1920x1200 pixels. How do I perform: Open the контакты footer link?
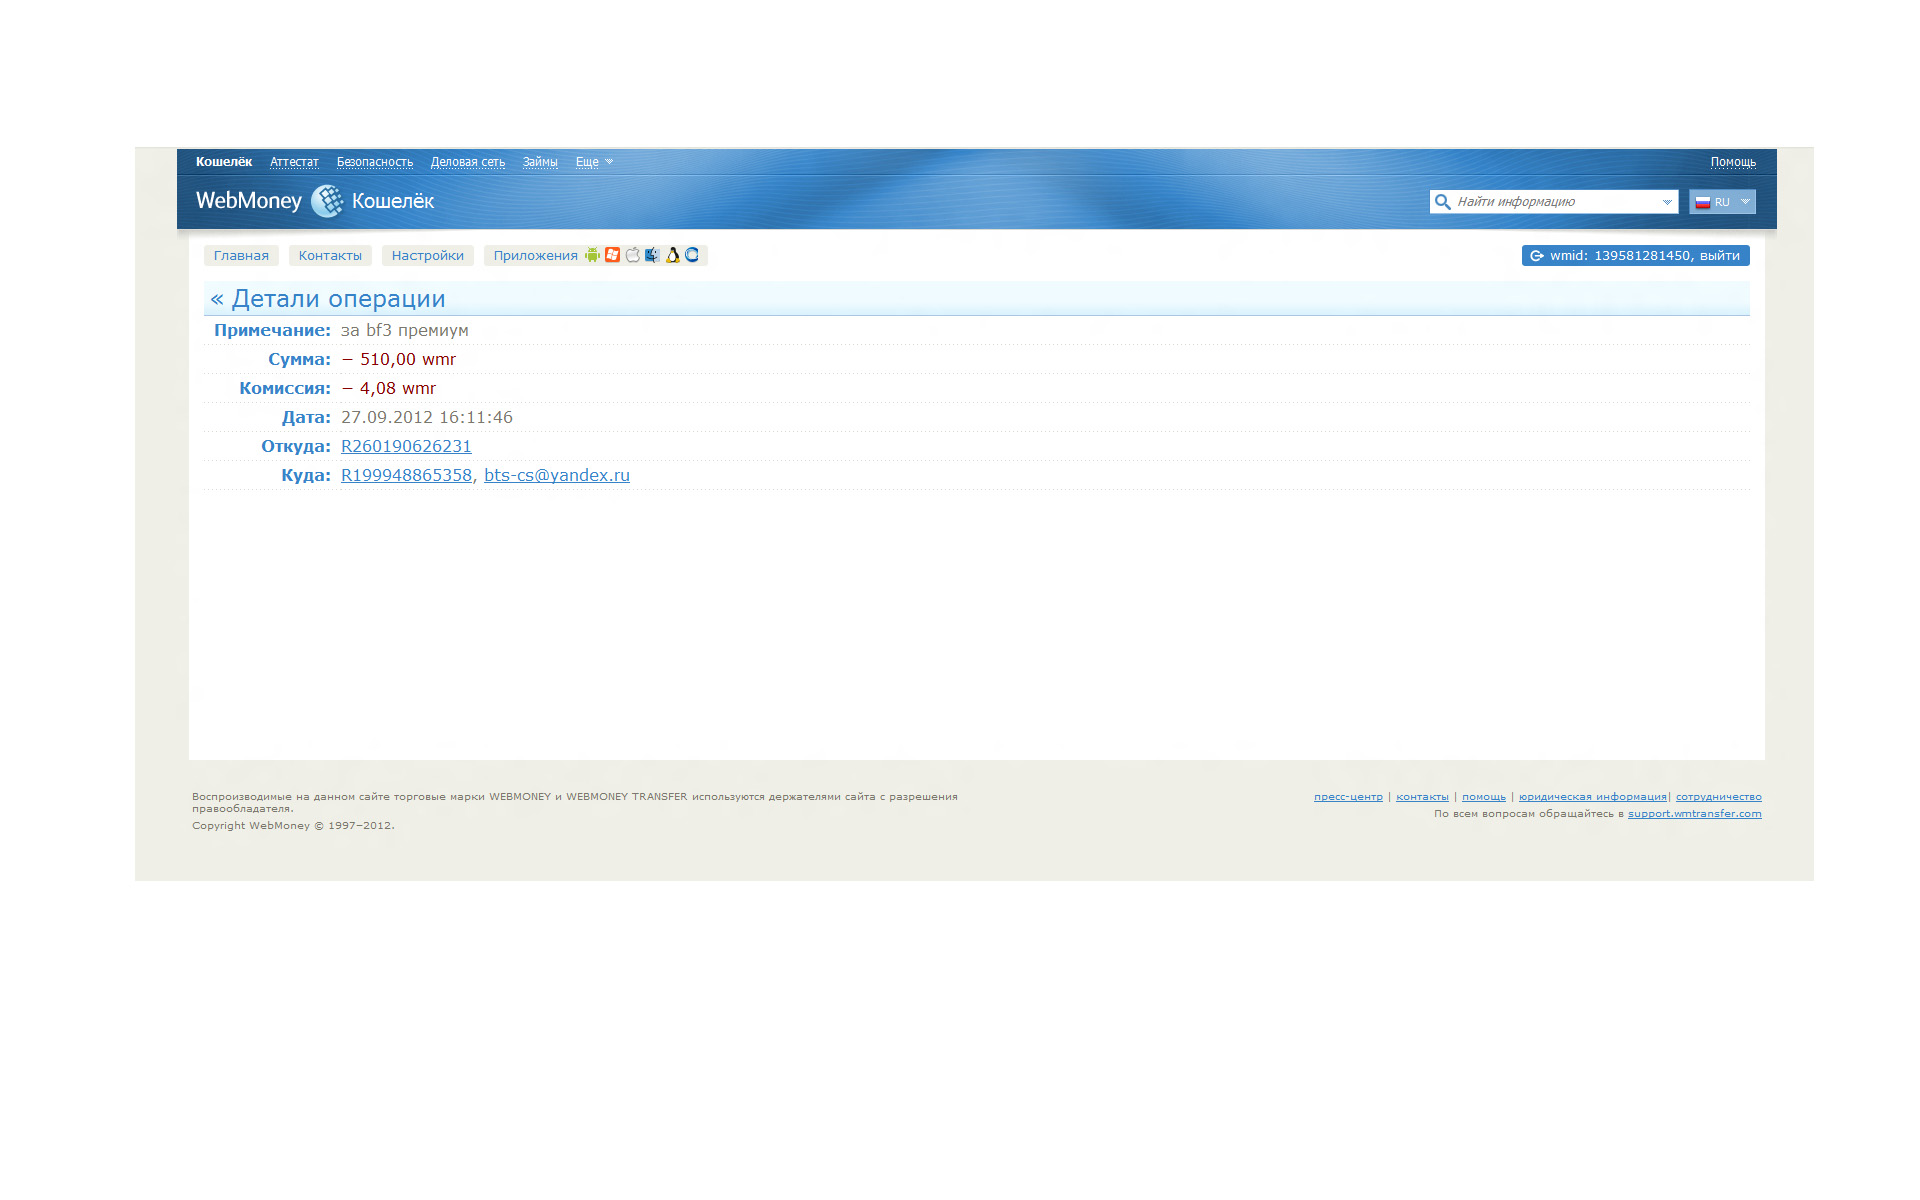(1422, 797)
